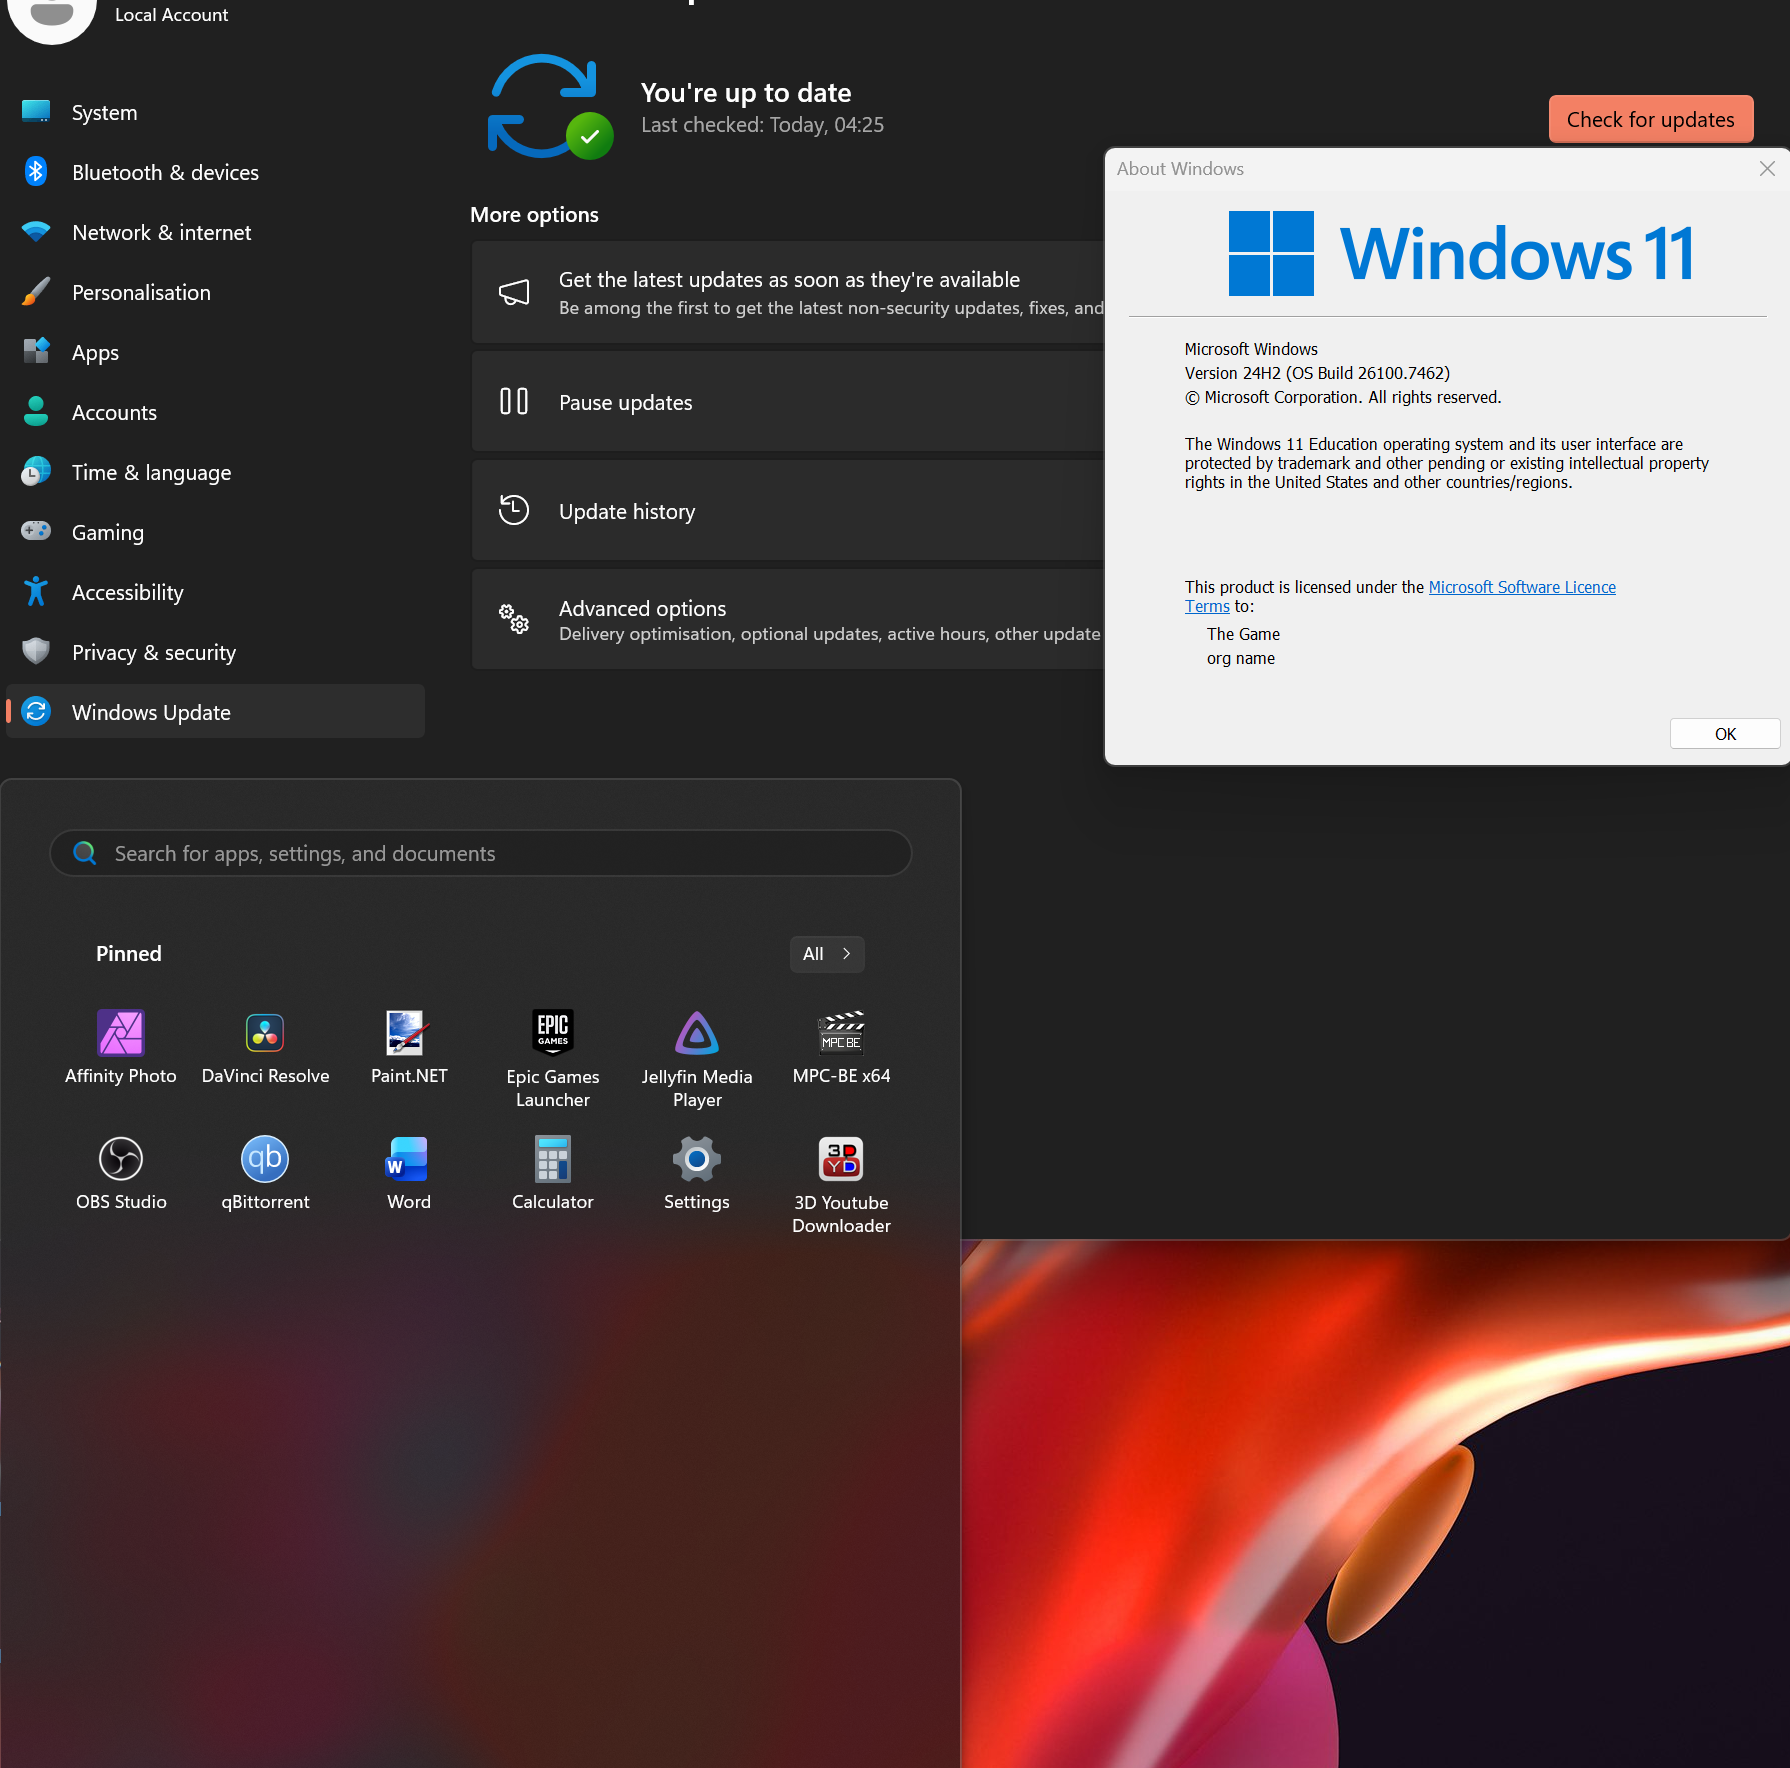
Task: Click the "More options" heading
Action: [534, 214]
